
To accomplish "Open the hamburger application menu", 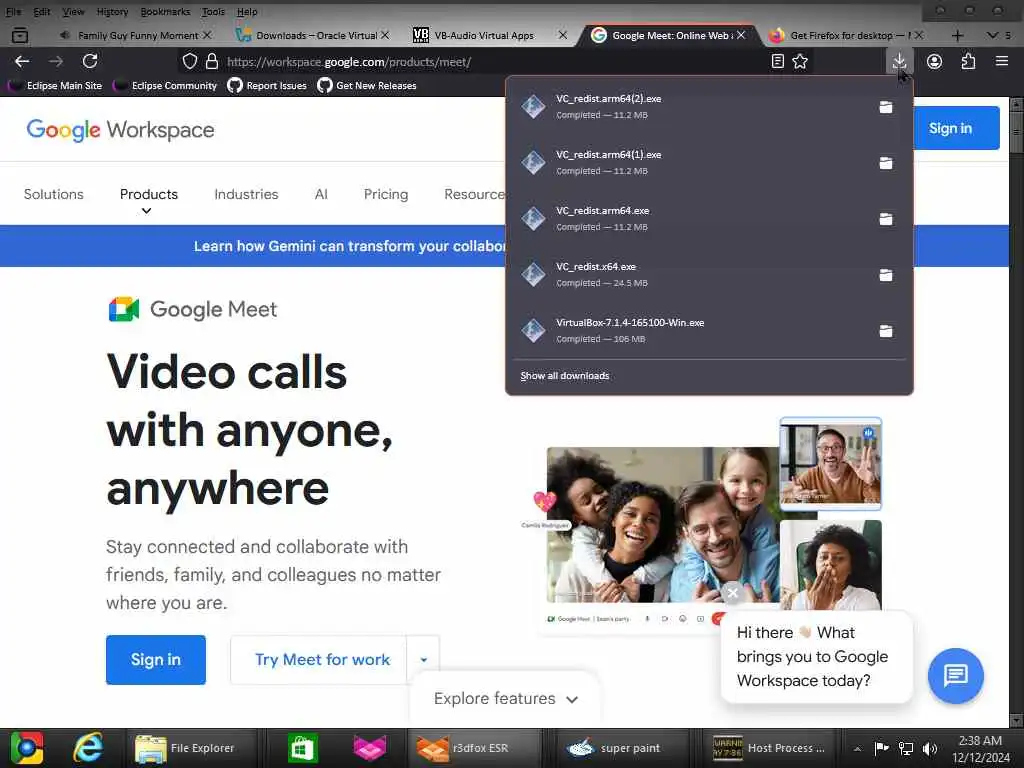I will point(1002,61).
